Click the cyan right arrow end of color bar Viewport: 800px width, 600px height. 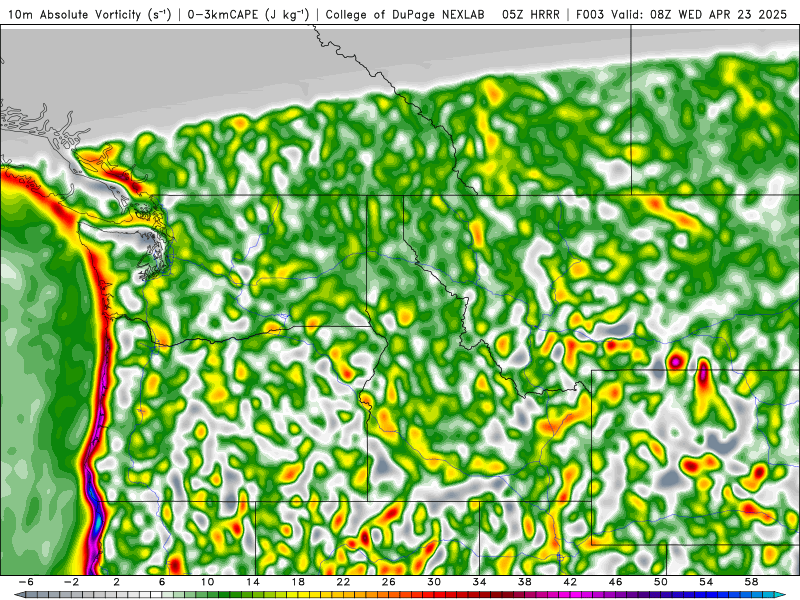pos(781,595)
